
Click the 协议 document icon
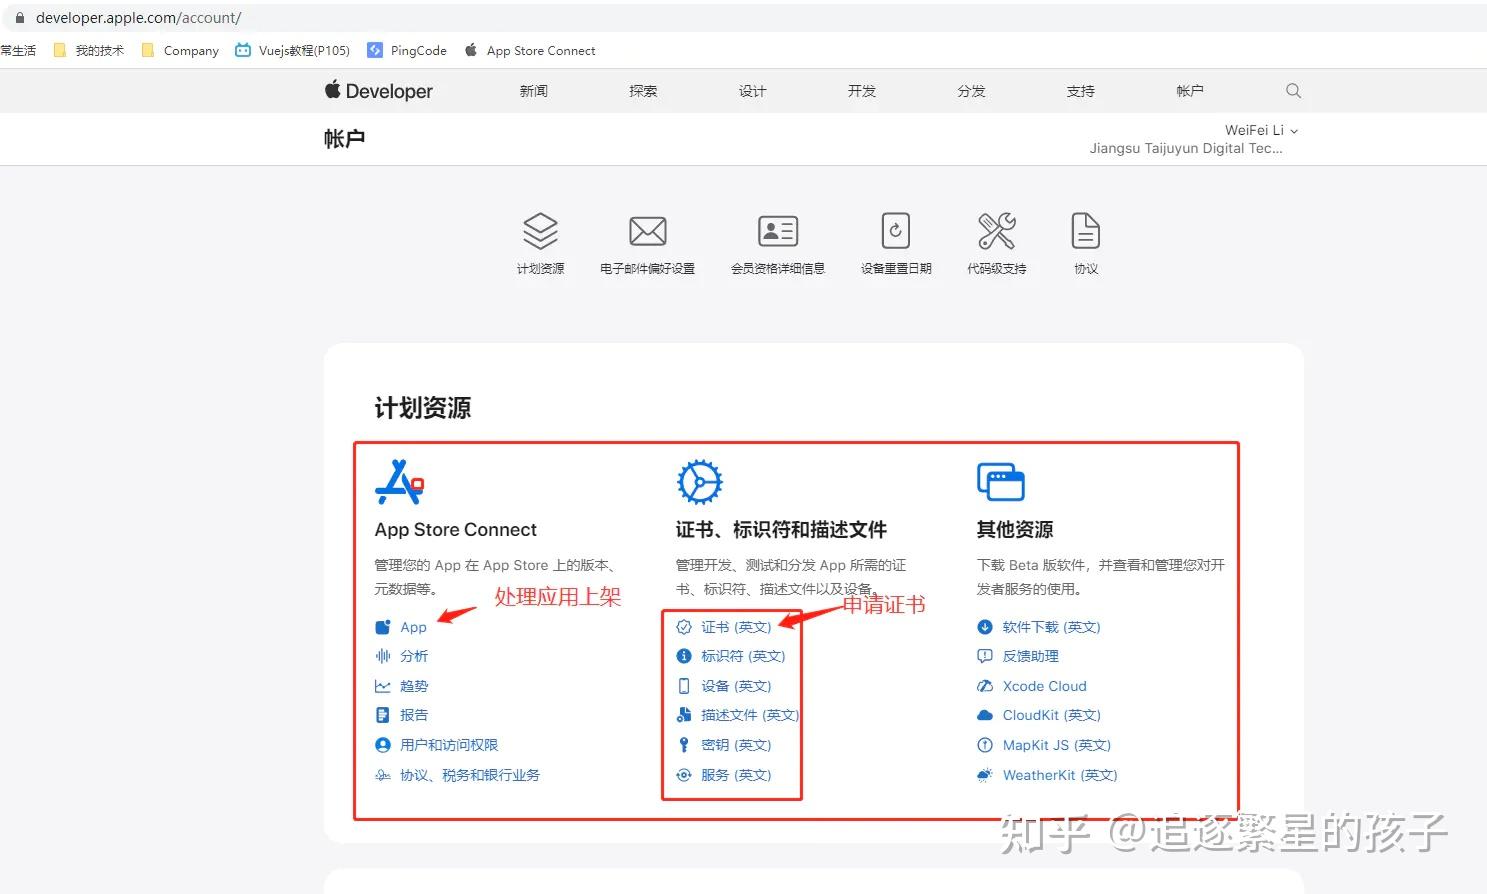(x=1085, y=231)
